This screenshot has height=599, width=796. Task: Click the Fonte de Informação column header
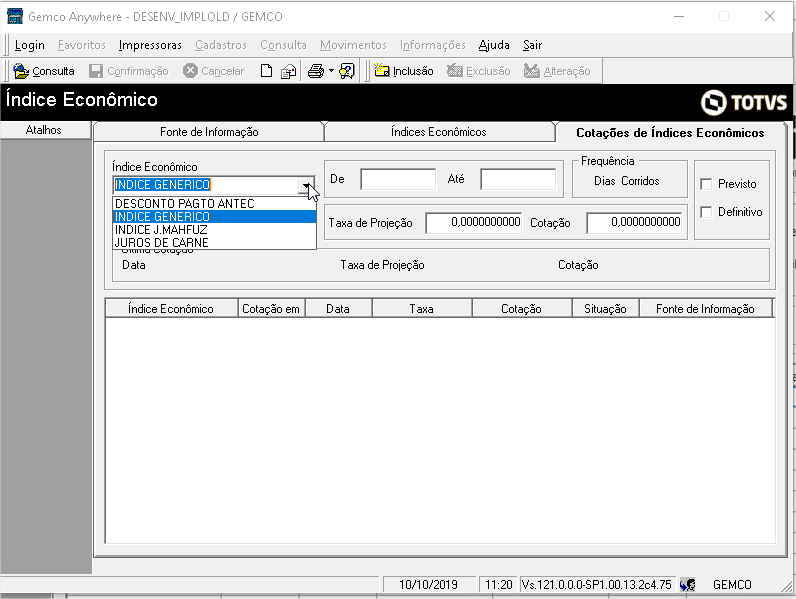(705, 309)
